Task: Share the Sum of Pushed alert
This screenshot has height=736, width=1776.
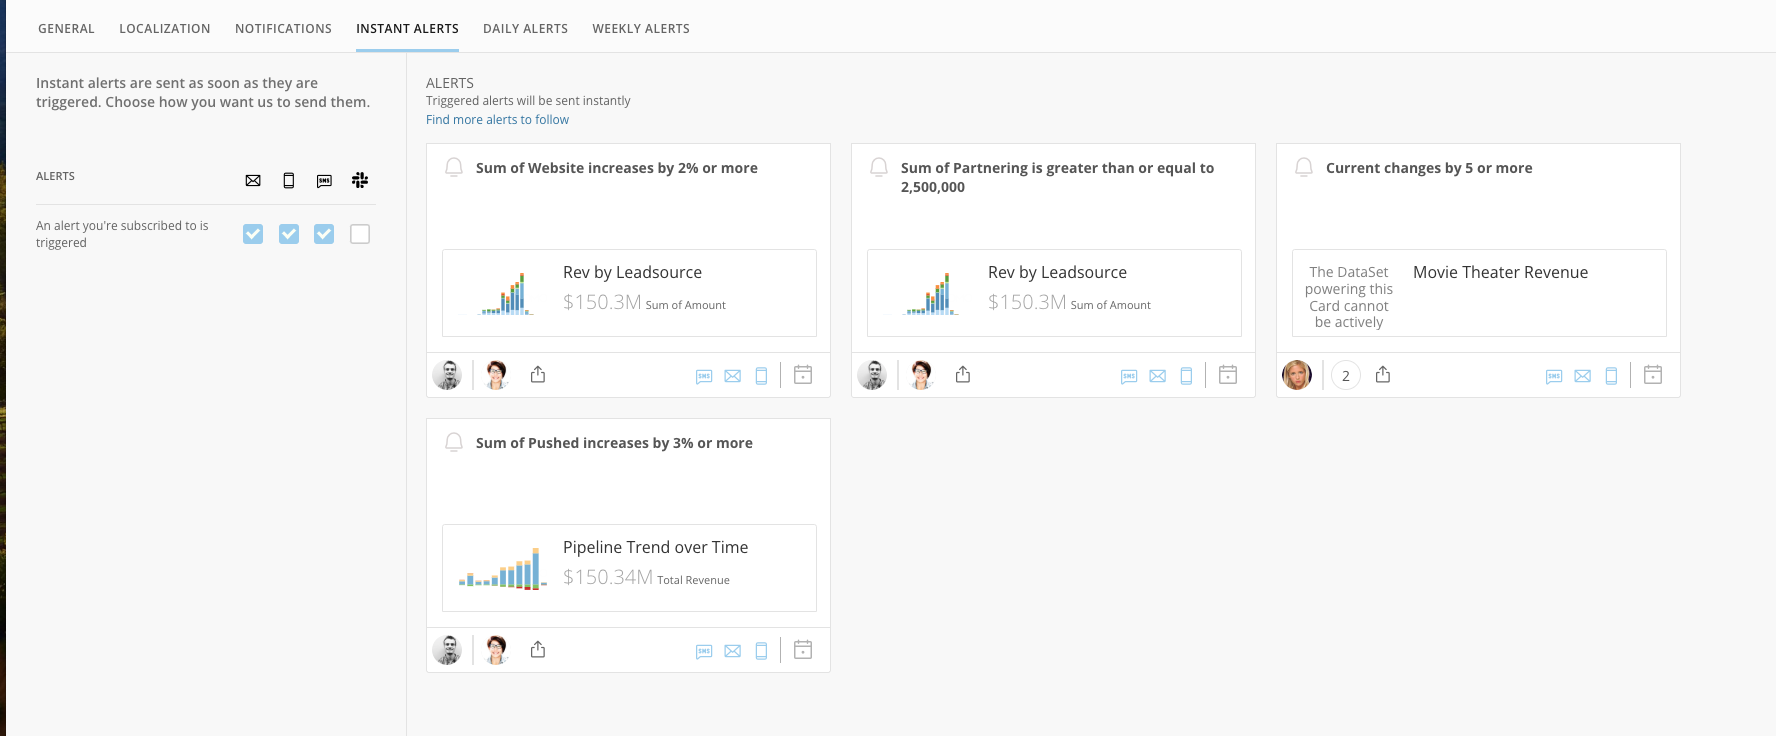Action: (538, 649)
